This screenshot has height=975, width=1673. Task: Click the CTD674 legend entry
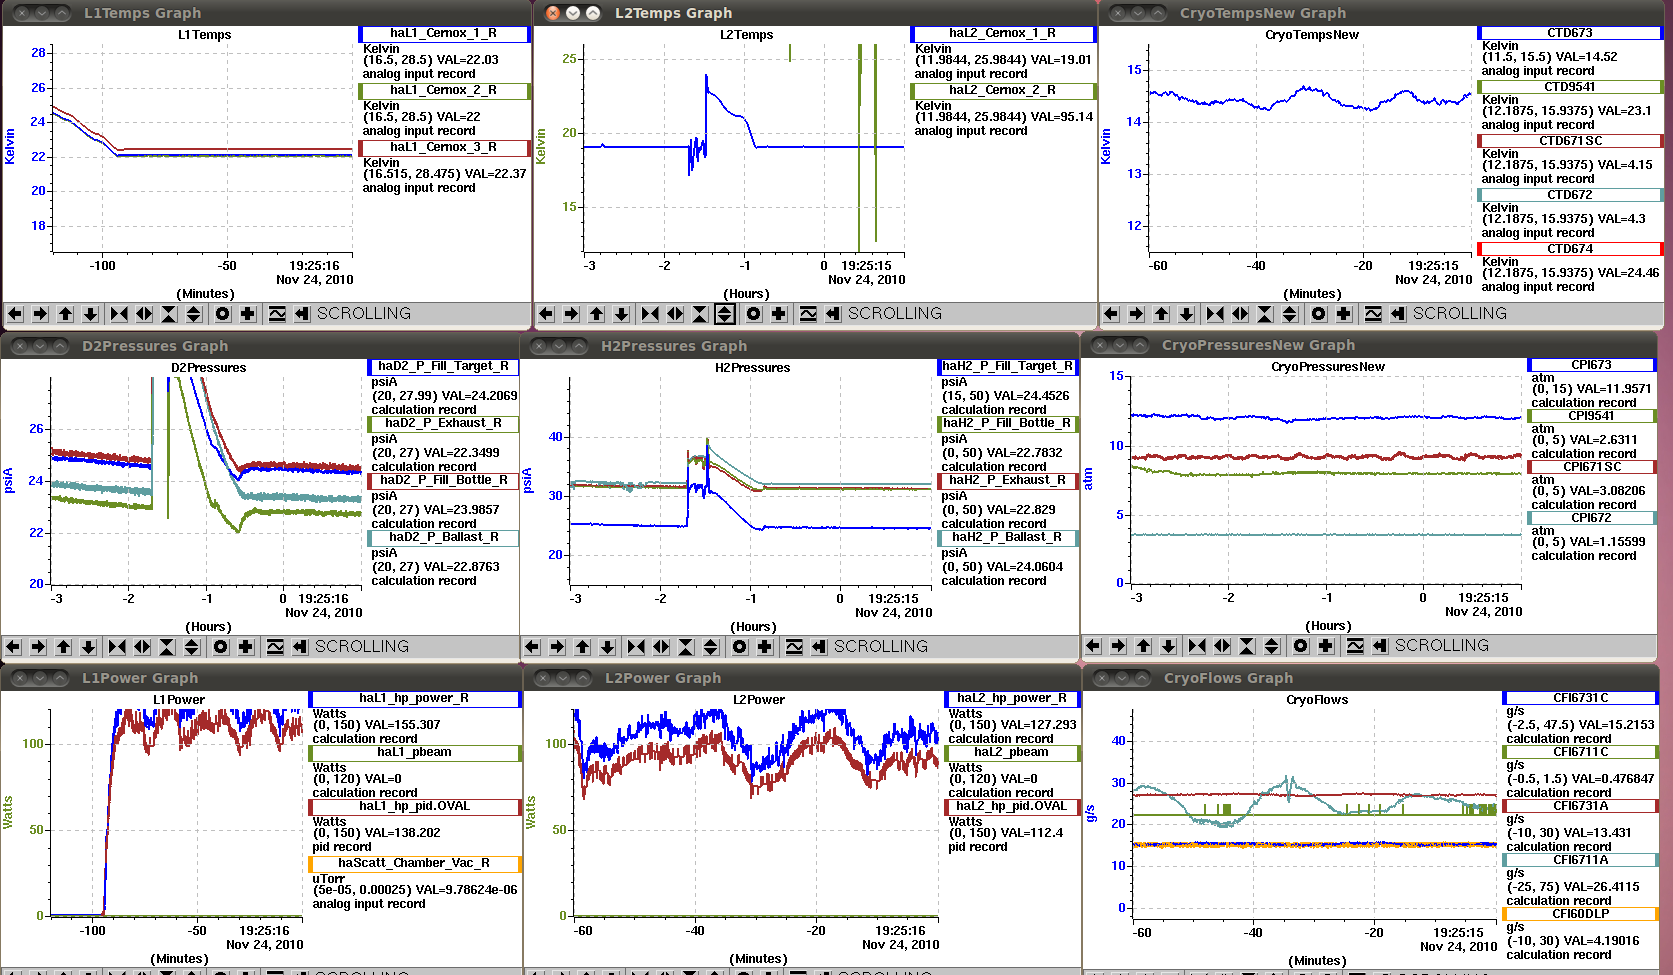click(1570, 249)
